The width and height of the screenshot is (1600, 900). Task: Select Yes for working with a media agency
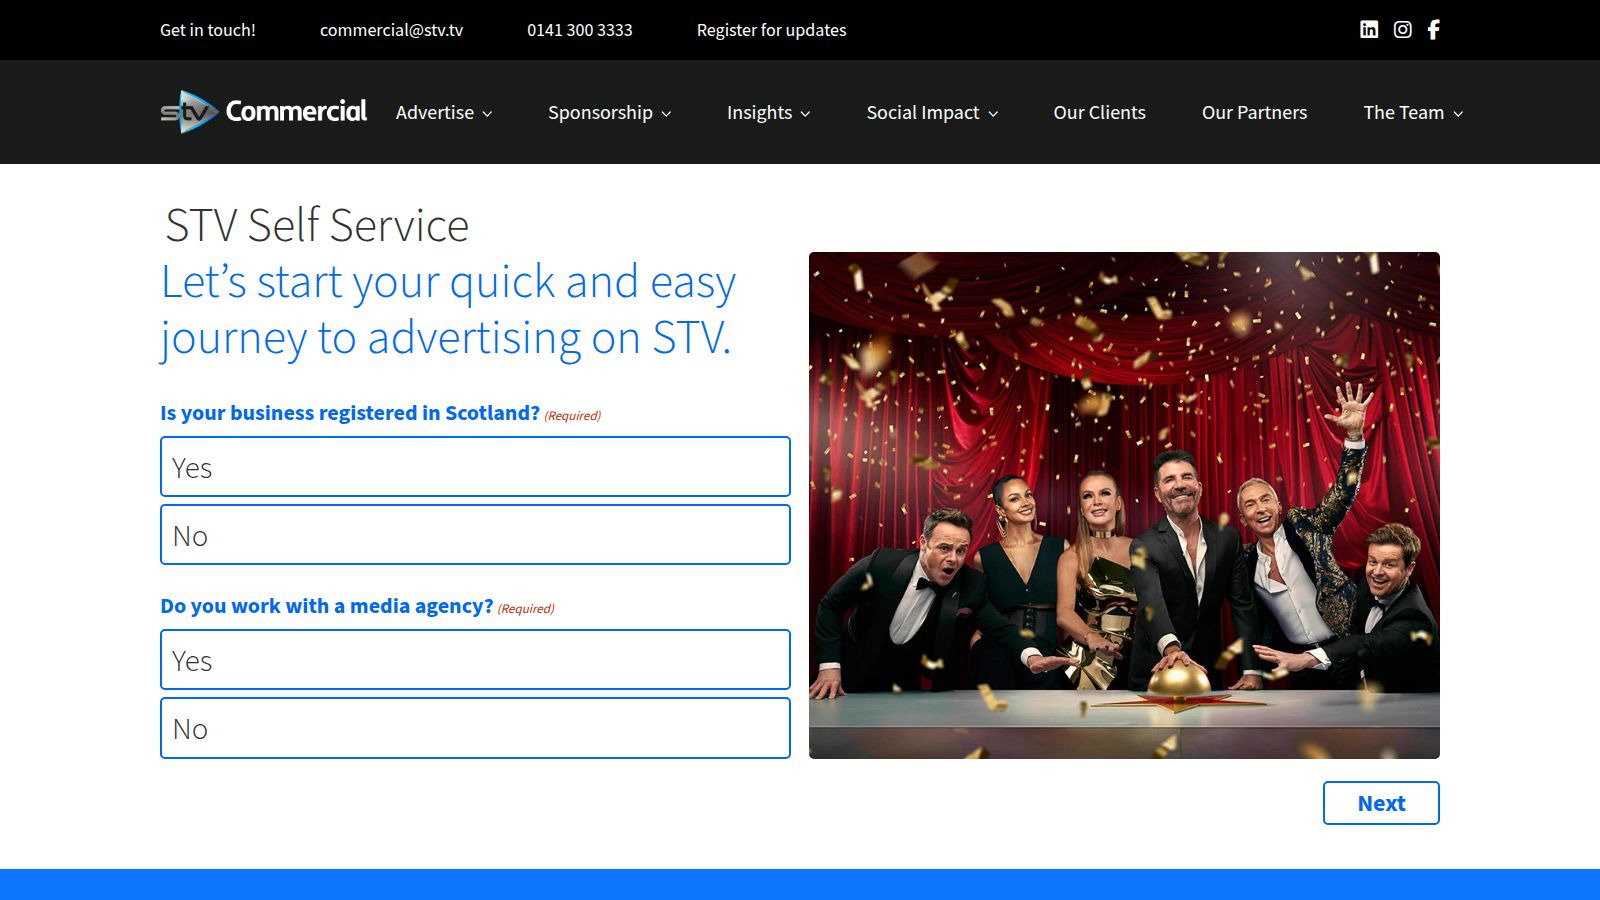[x=475, y=660]
